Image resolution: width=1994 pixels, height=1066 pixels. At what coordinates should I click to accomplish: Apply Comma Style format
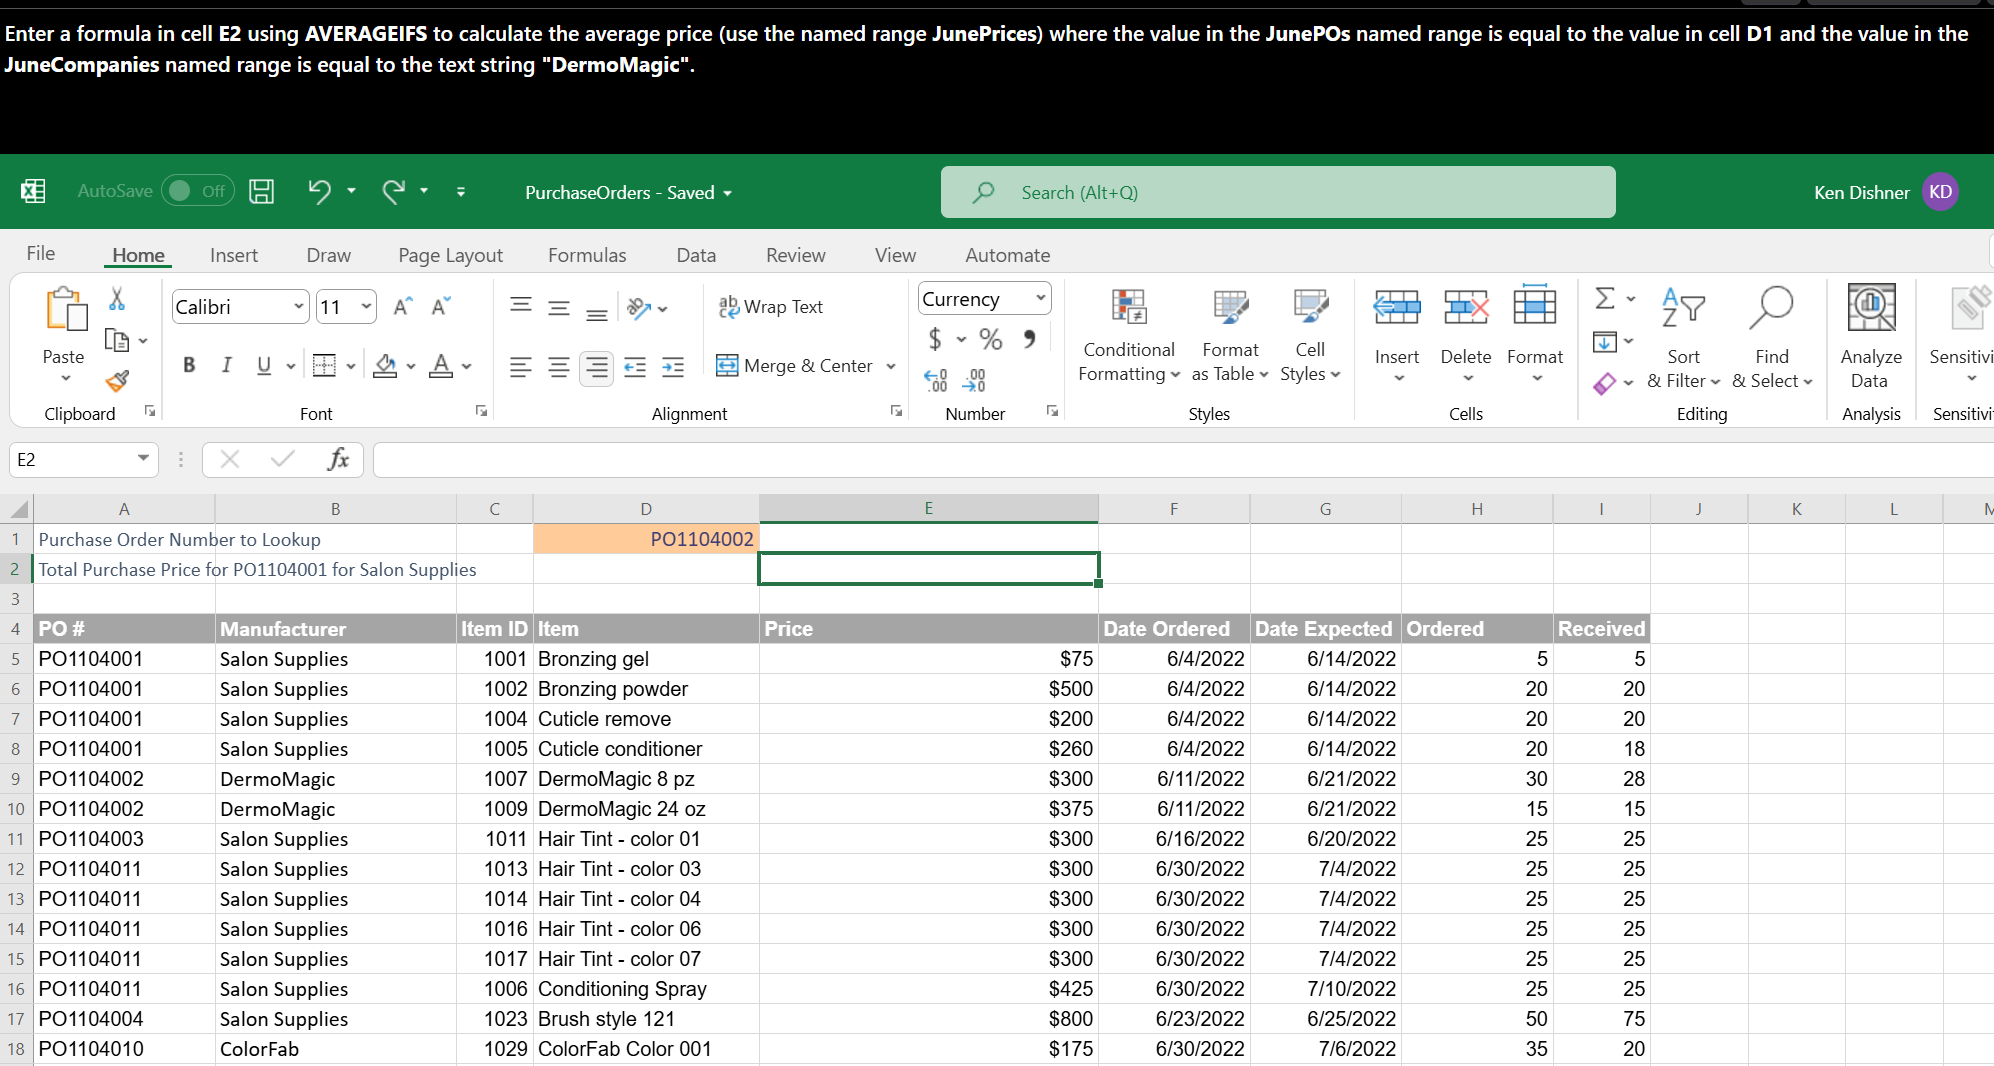click(1029, 339)
